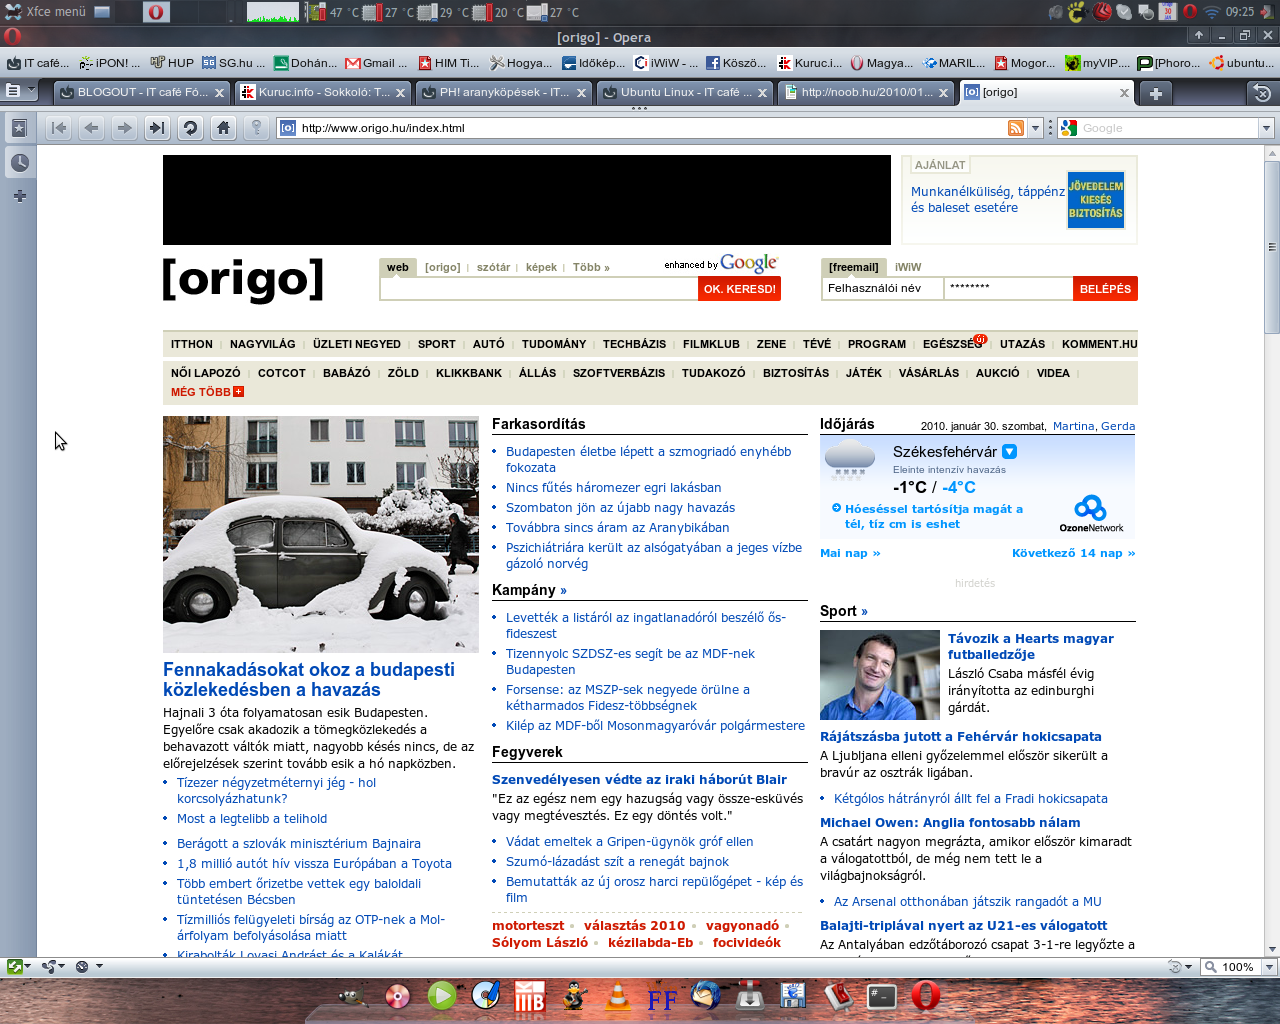Go to the home page
The image size is (1280, 1024).
[224, 128]
